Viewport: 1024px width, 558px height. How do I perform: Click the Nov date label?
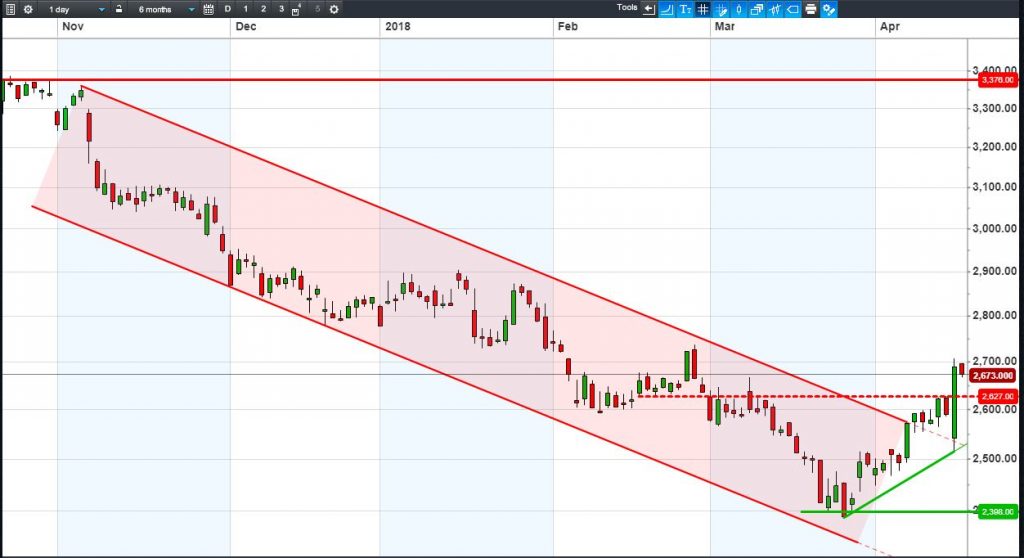(x=72, y=27)
